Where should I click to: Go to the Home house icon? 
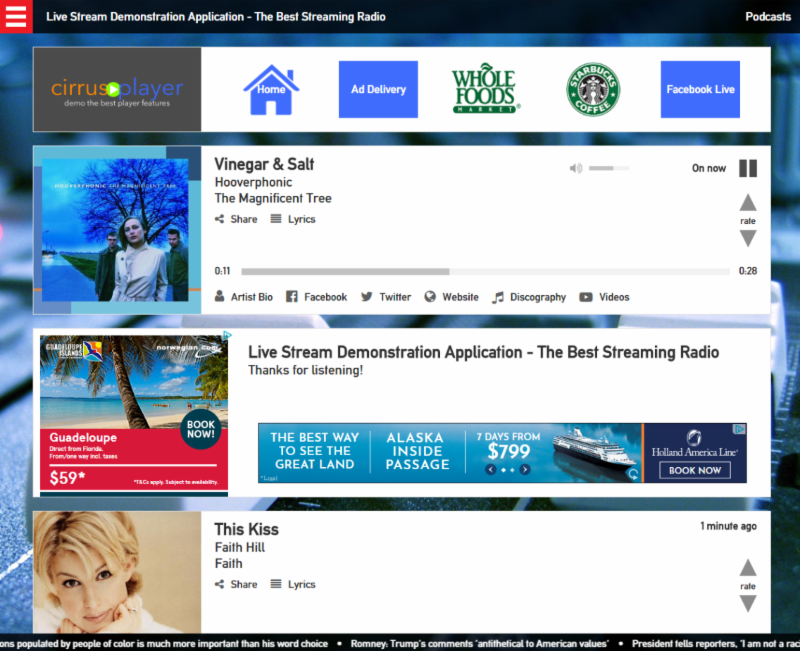(271, 90)
